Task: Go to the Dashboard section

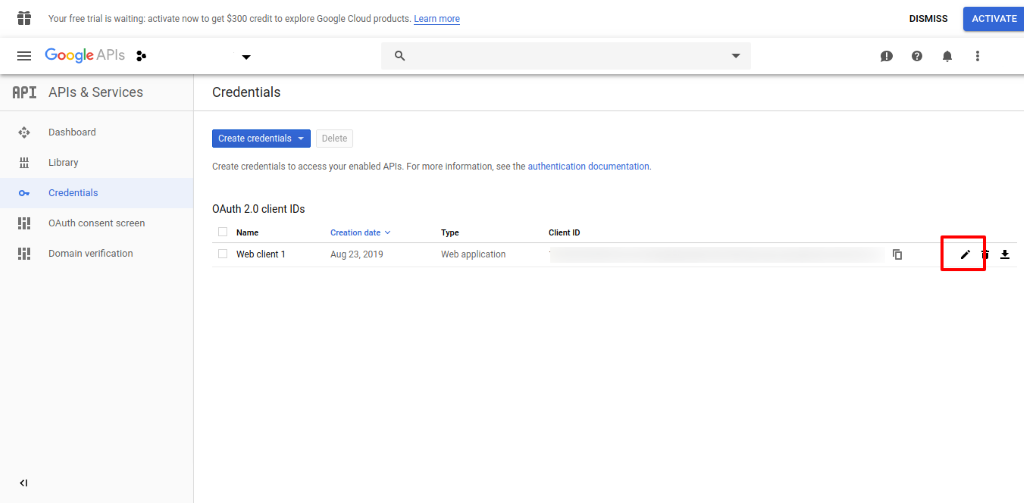Action: coord(72,132)
